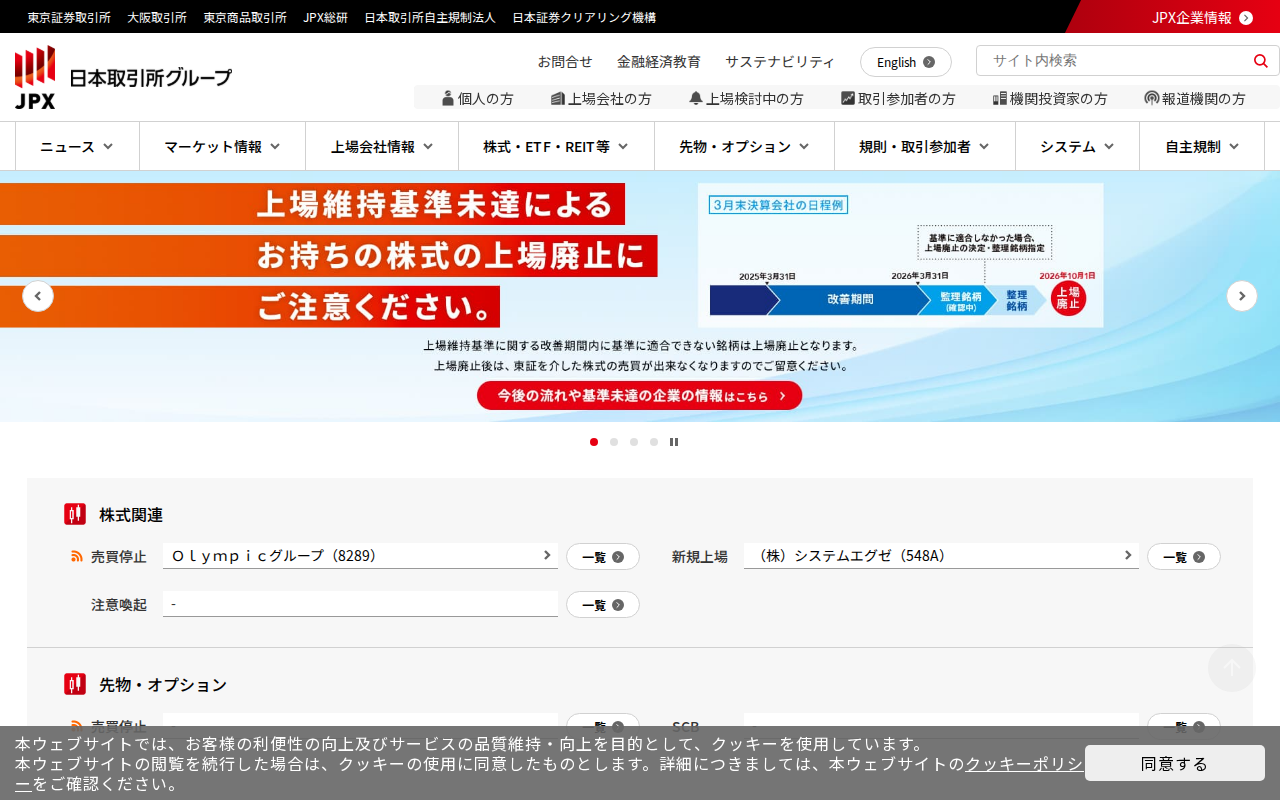The image size is (1280, 800).
Task: Click the search magnifier icon
Action: 1260,61
